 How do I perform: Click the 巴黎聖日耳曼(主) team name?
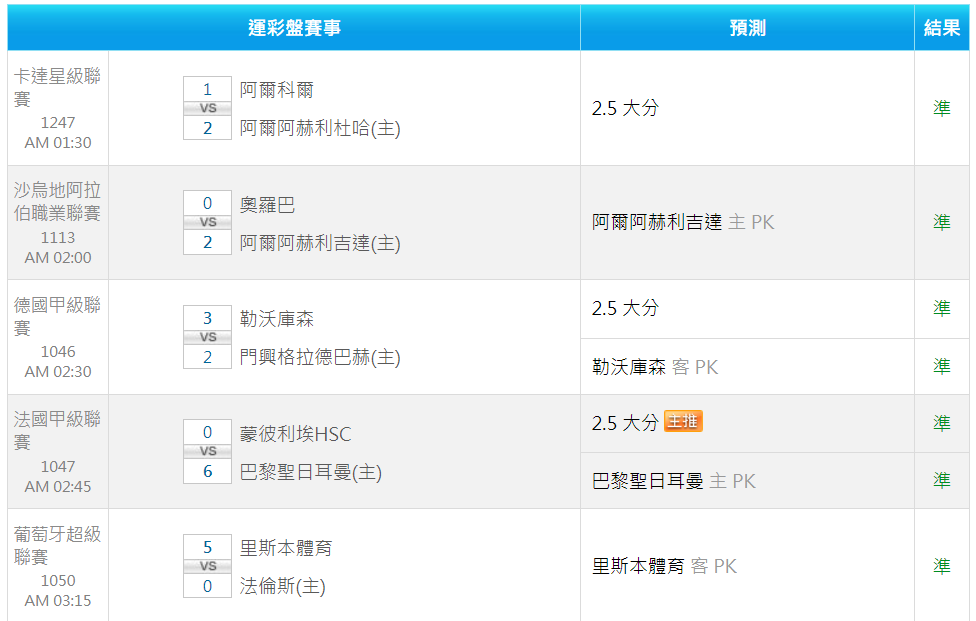pyautogui.click(x=311, y=472)
